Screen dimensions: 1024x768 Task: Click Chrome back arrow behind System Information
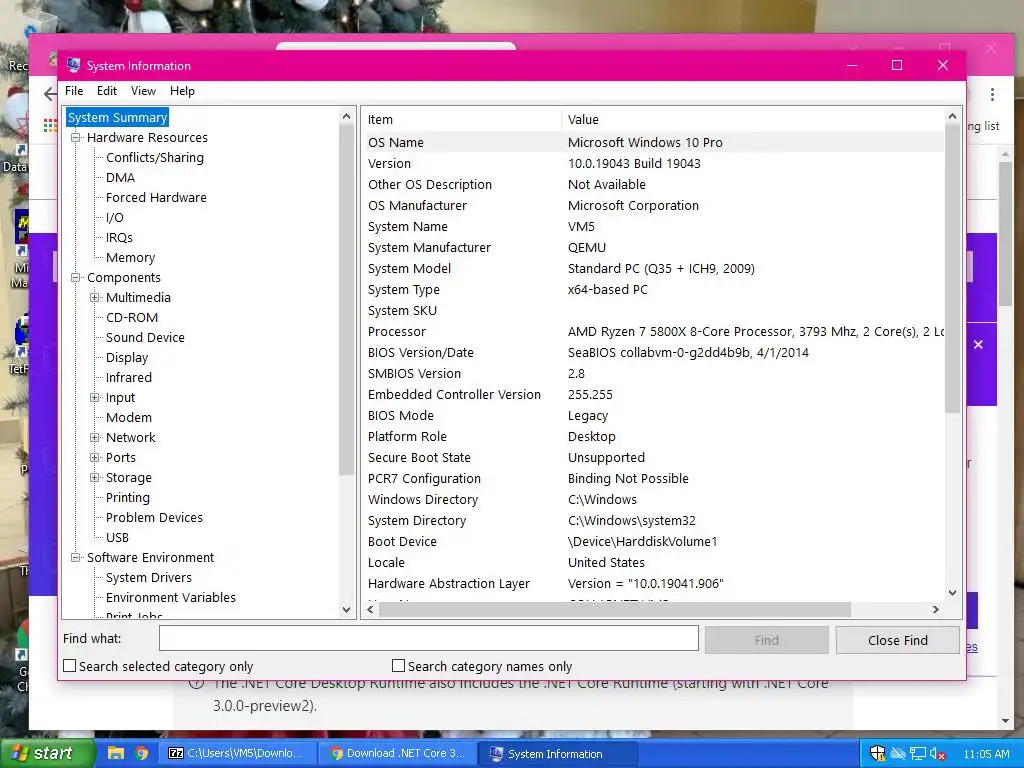[50, 93]
